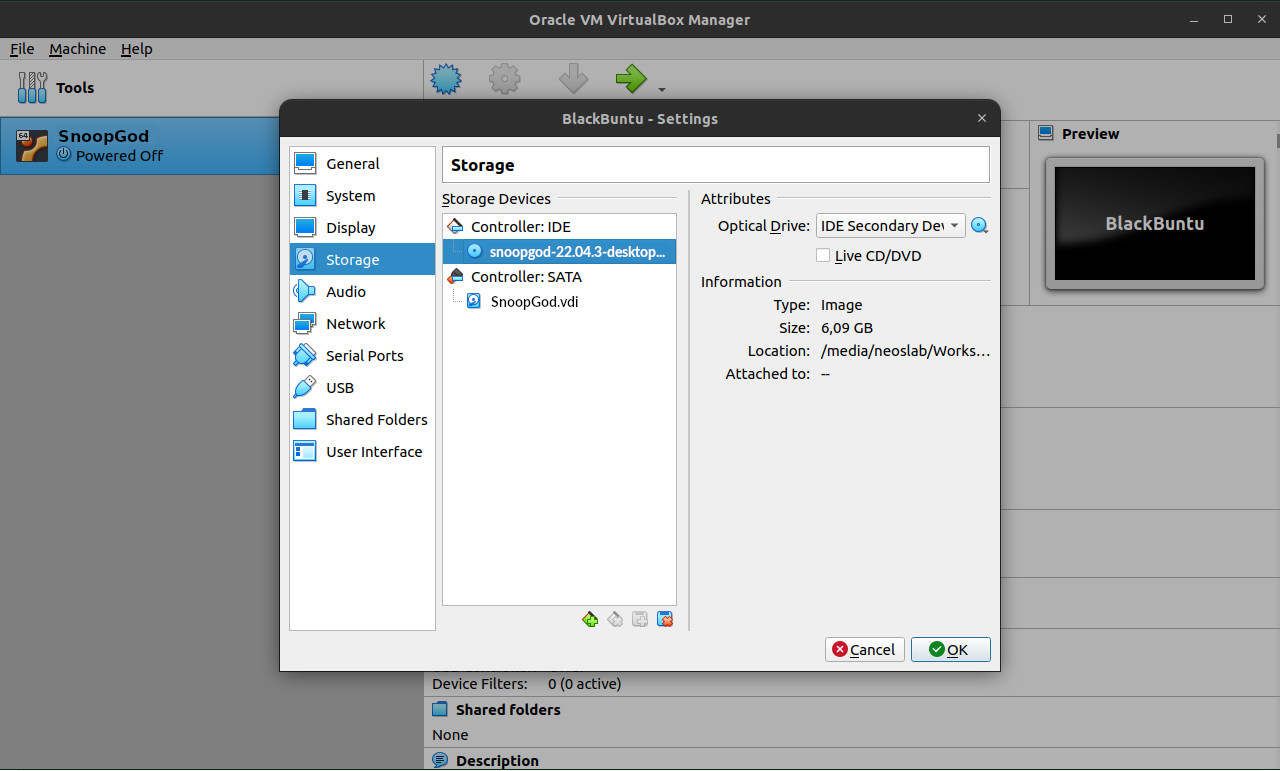Click the Preview section header
Viewport: 1280px width, 771px height.
click(1090, 134)
